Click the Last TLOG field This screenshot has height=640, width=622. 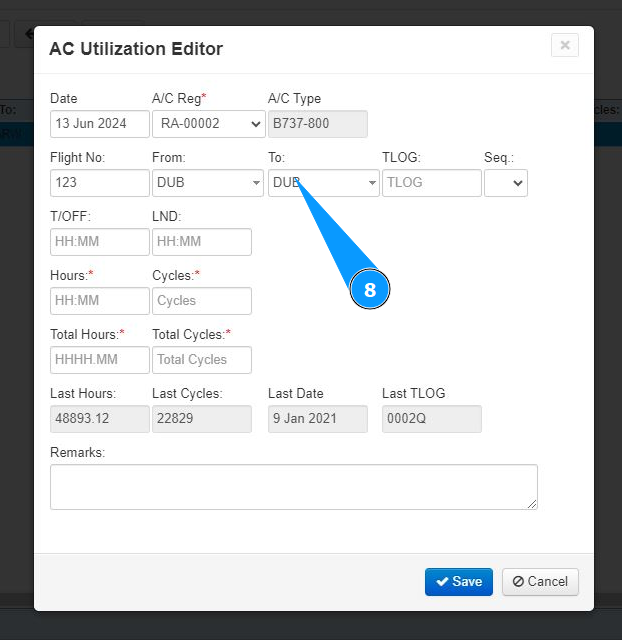[431, 419]
